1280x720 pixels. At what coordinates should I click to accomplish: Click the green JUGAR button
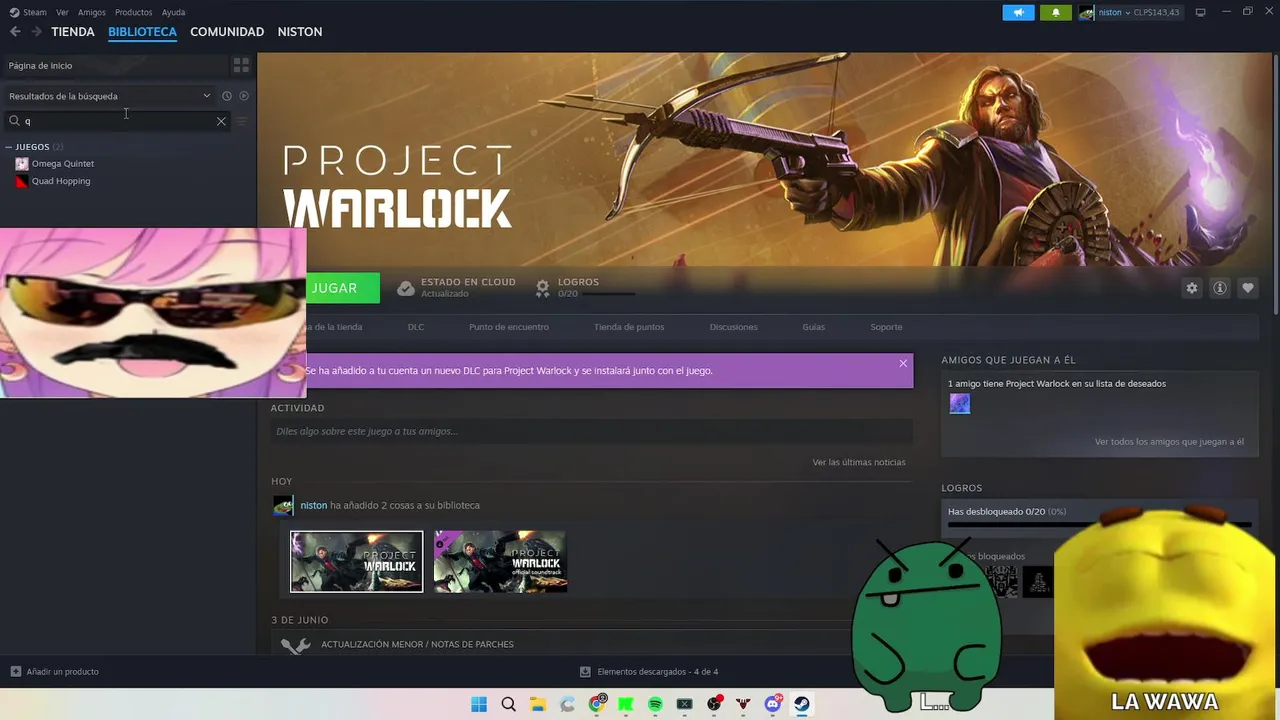[343, 288]
